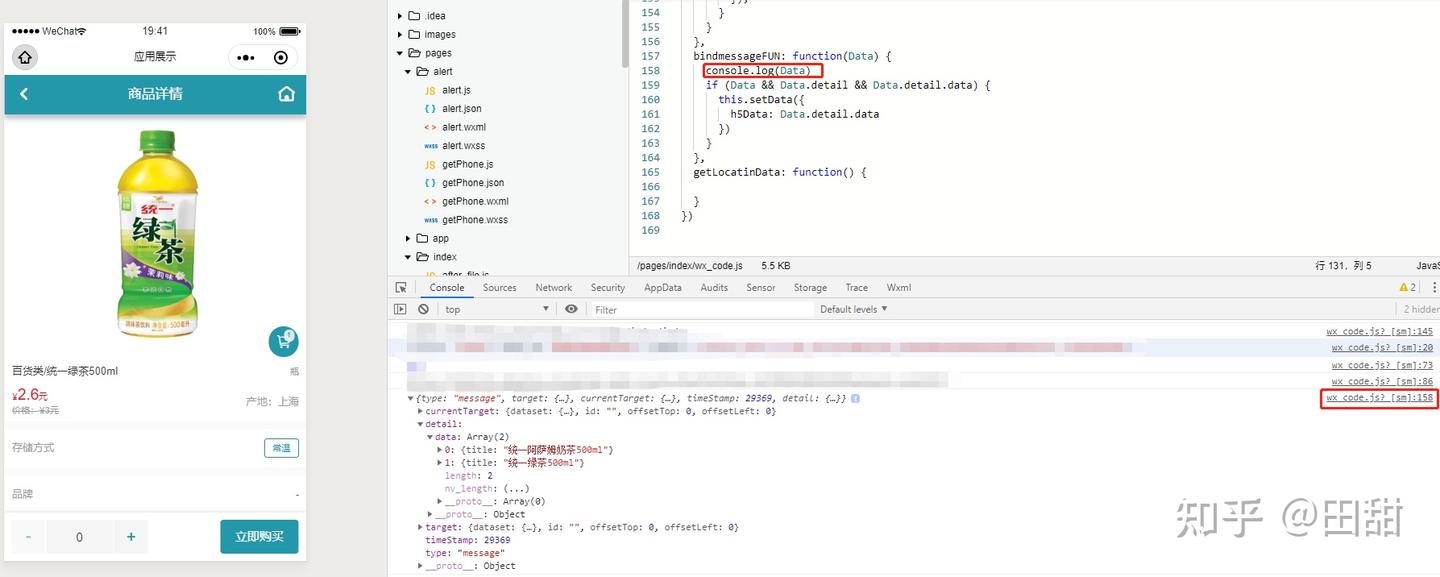
Task: Increase quantity with the plus button
Action: point(131,537)
